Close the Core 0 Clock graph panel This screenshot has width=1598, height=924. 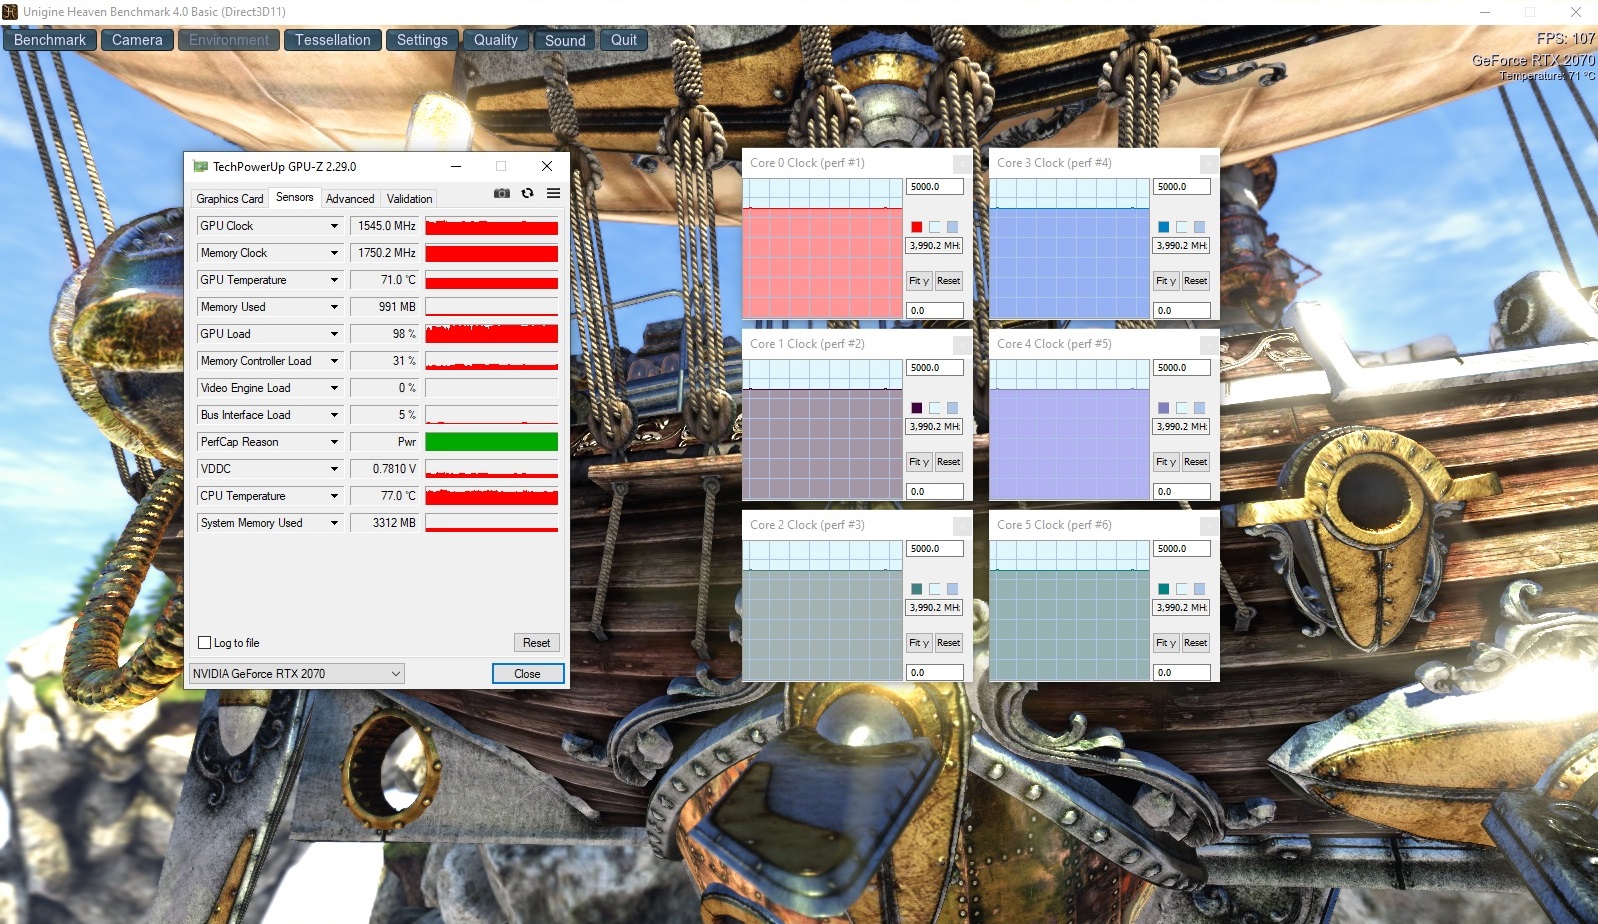(x=962, y=163)
